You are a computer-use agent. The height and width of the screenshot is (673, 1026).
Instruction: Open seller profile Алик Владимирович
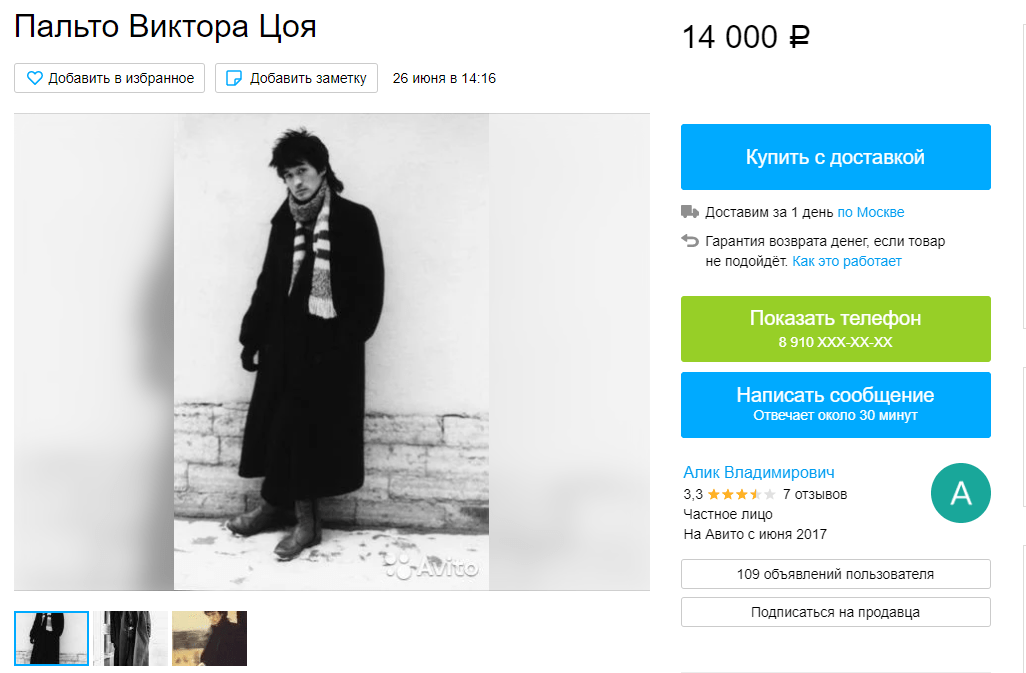758,472
